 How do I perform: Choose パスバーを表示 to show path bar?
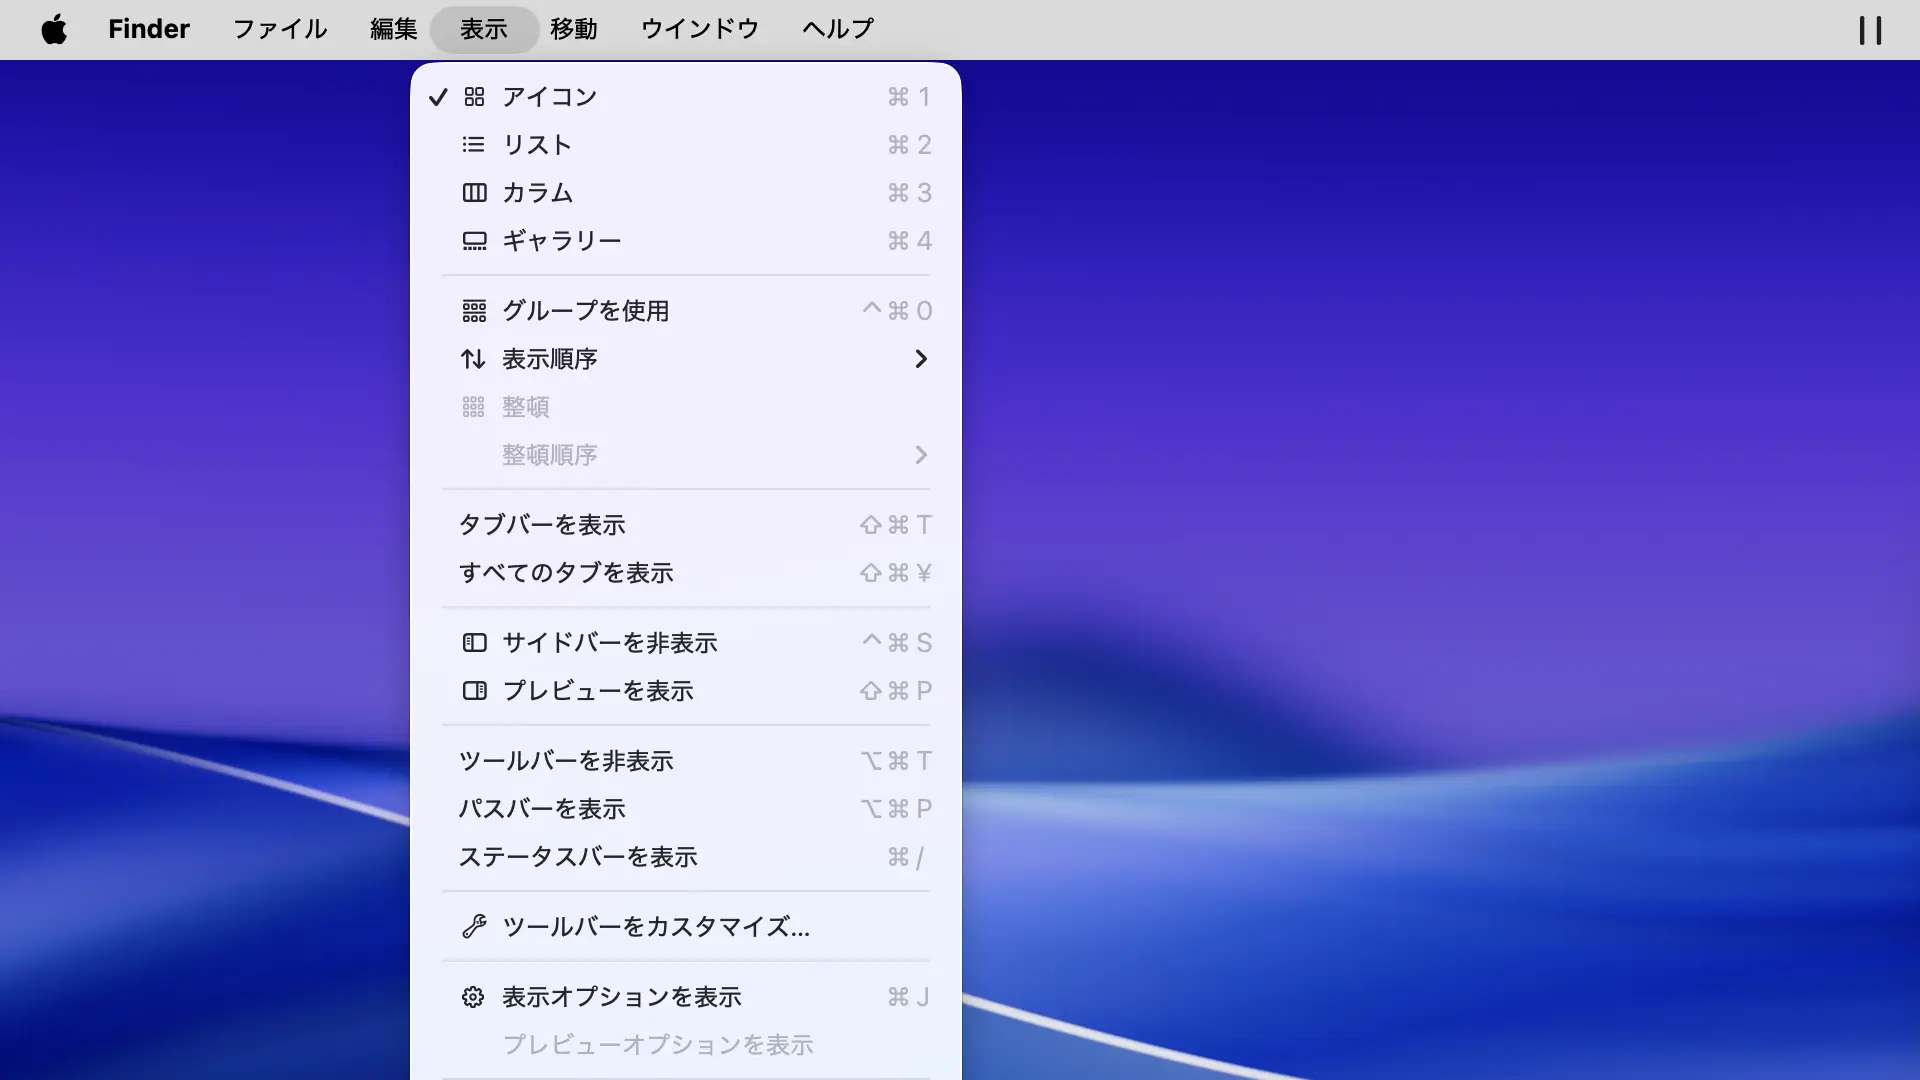click(542, 809)
